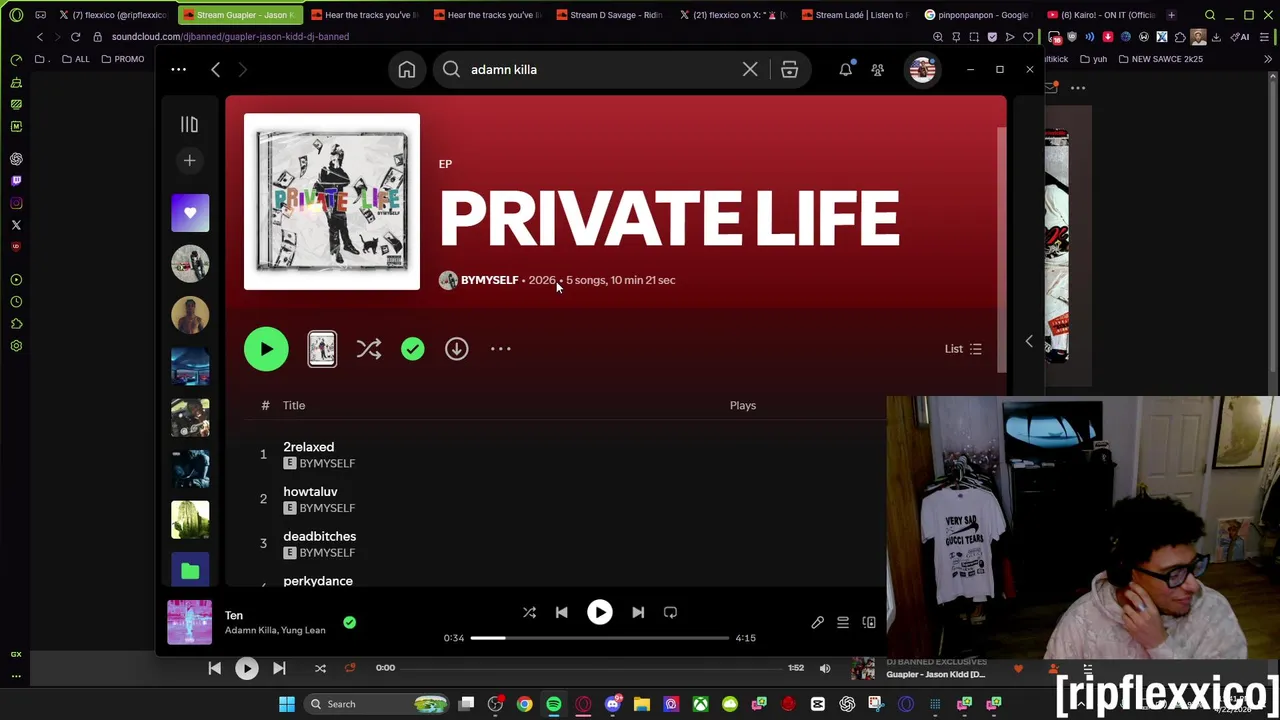This screenshot has height=720, width=1280.
Task: Toggle the green saved-to-library checkmark
Action: (413, 349)
